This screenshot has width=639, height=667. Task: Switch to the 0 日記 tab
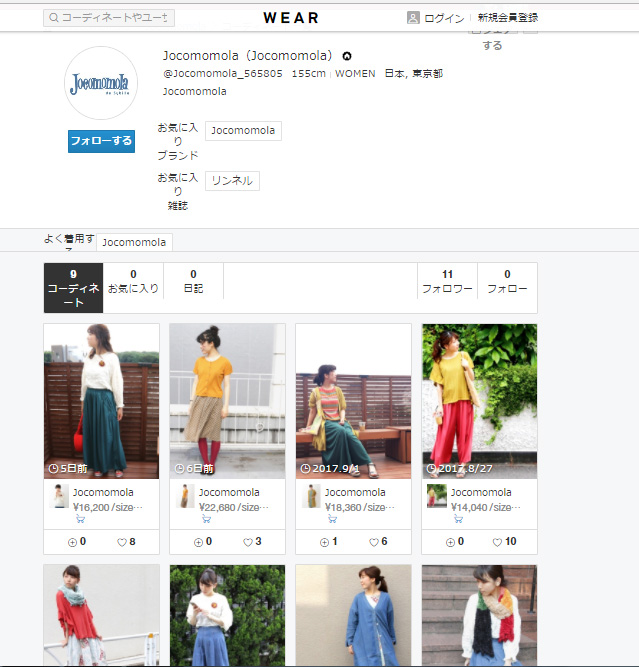[x=193, y=282]
